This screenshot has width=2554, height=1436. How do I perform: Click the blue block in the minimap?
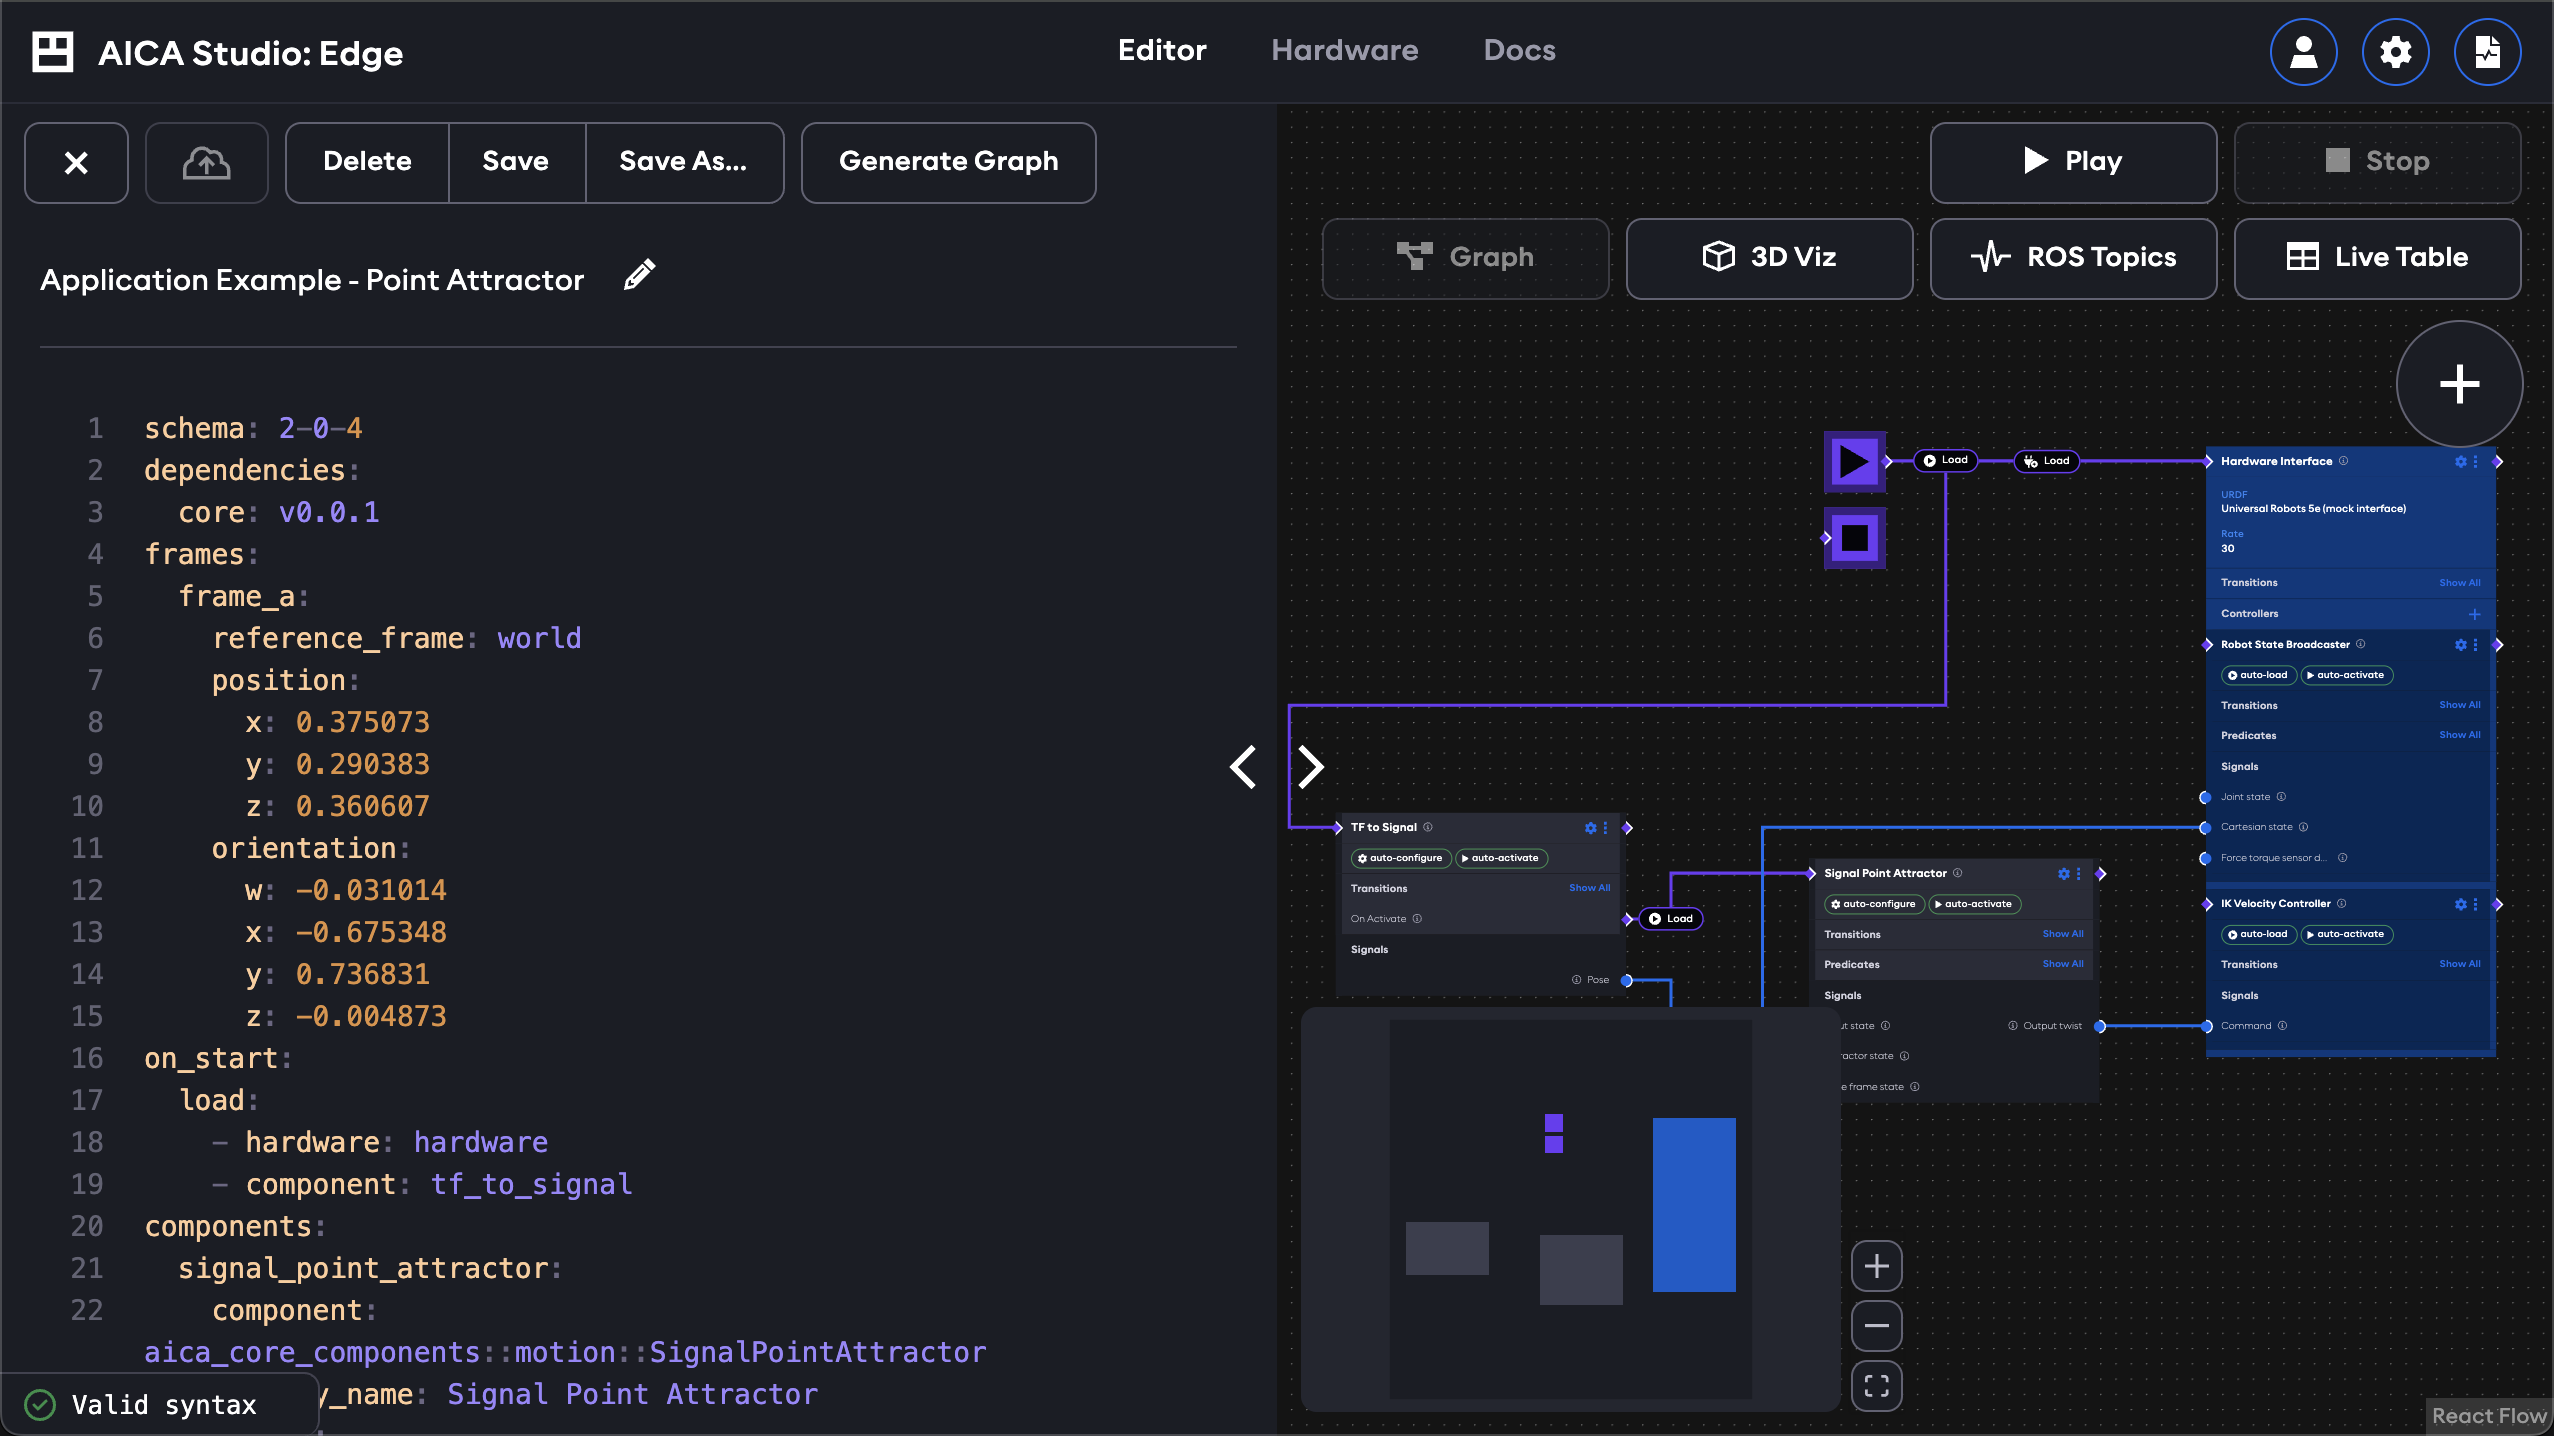(x=1694, y=1204)
